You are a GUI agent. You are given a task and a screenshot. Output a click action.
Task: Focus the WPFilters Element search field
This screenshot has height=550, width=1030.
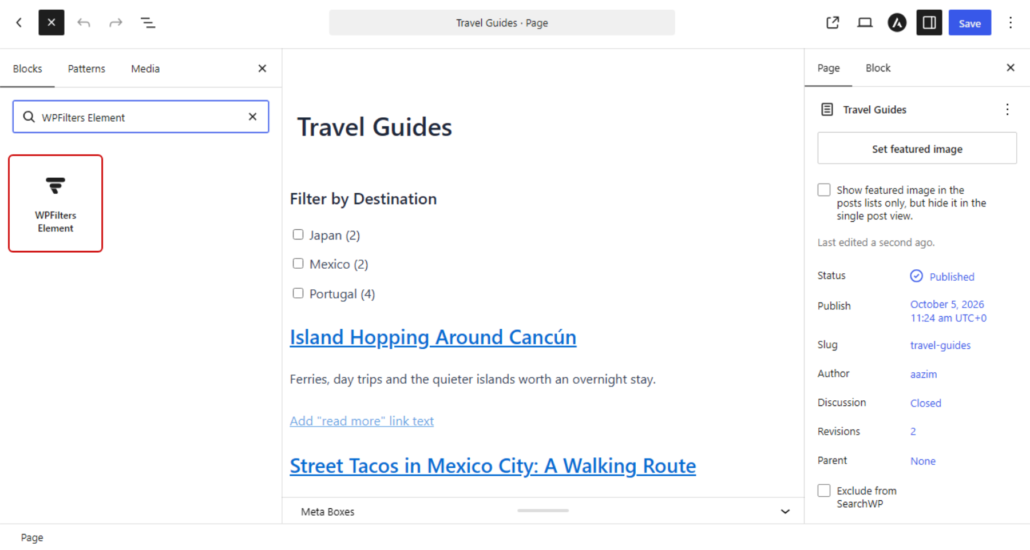(x=141, y=117)
